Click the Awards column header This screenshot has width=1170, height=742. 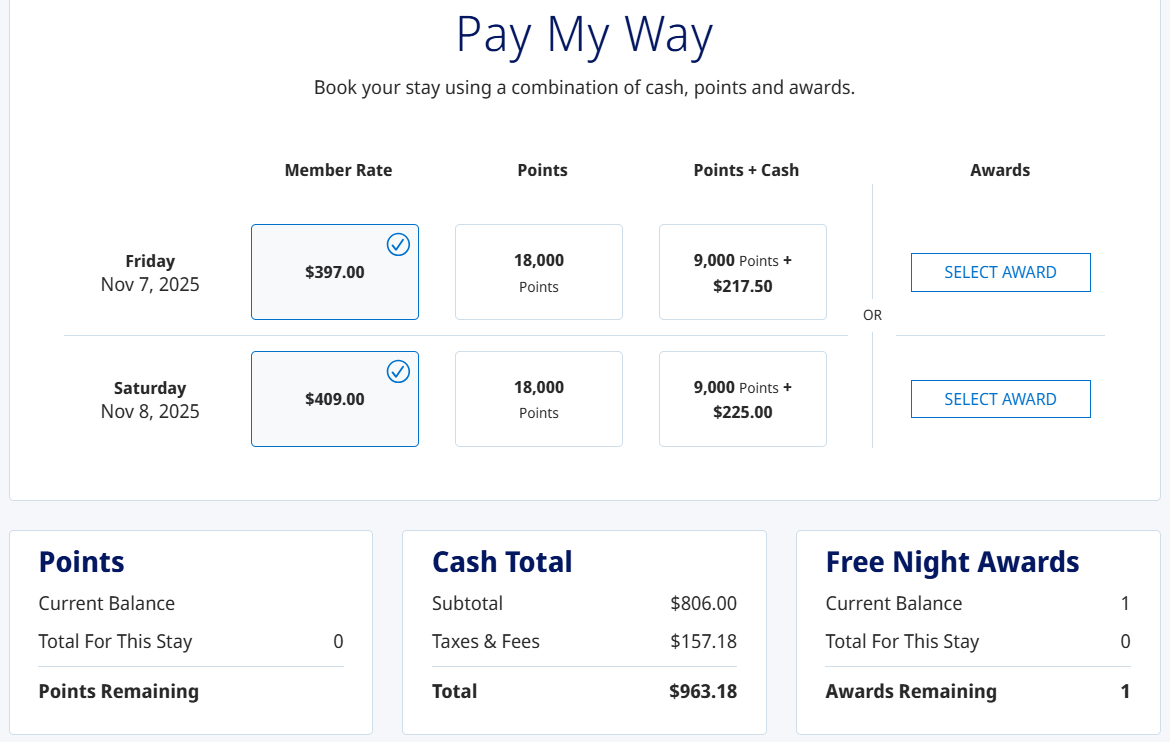click(x=1000, y=170)
